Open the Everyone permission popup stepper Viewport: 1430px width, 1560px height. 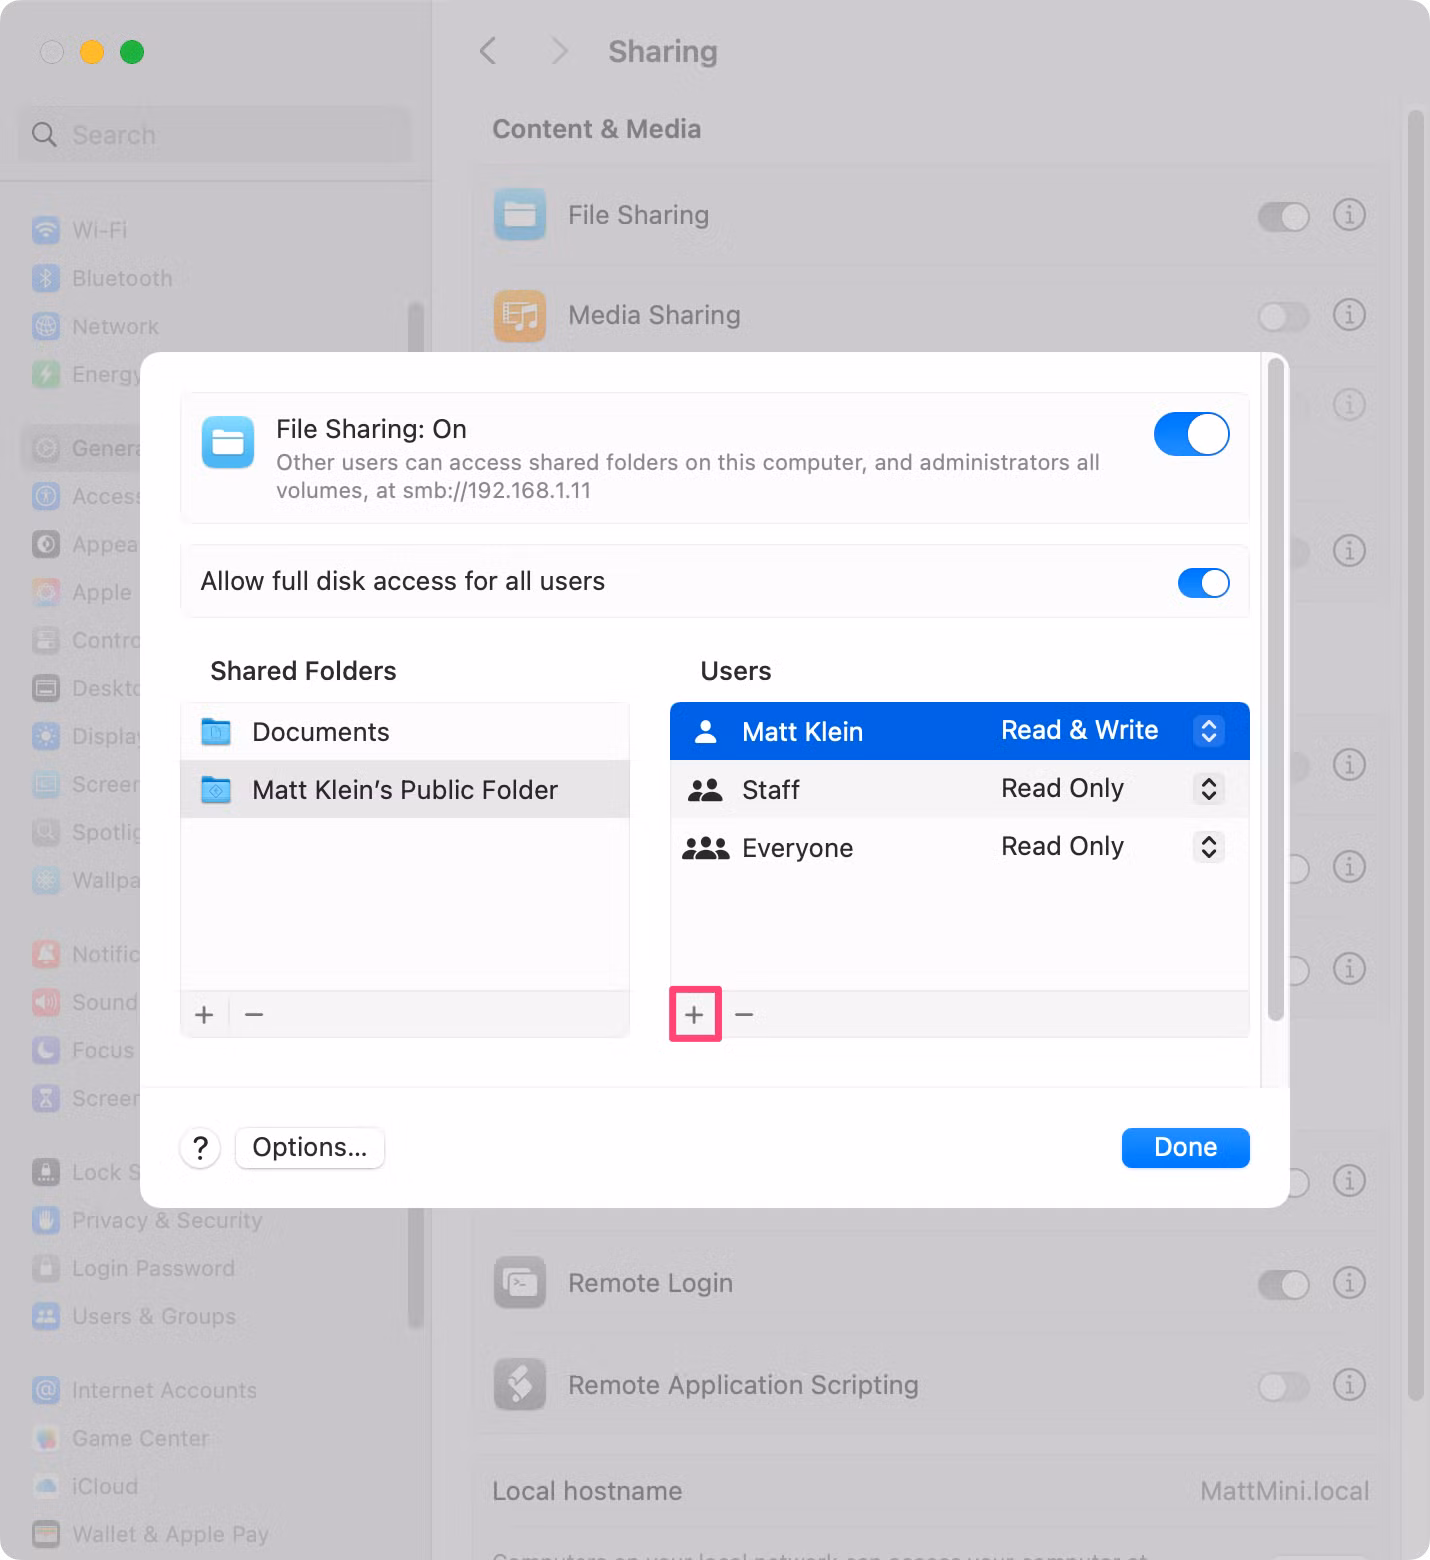tap(1209, 847)
